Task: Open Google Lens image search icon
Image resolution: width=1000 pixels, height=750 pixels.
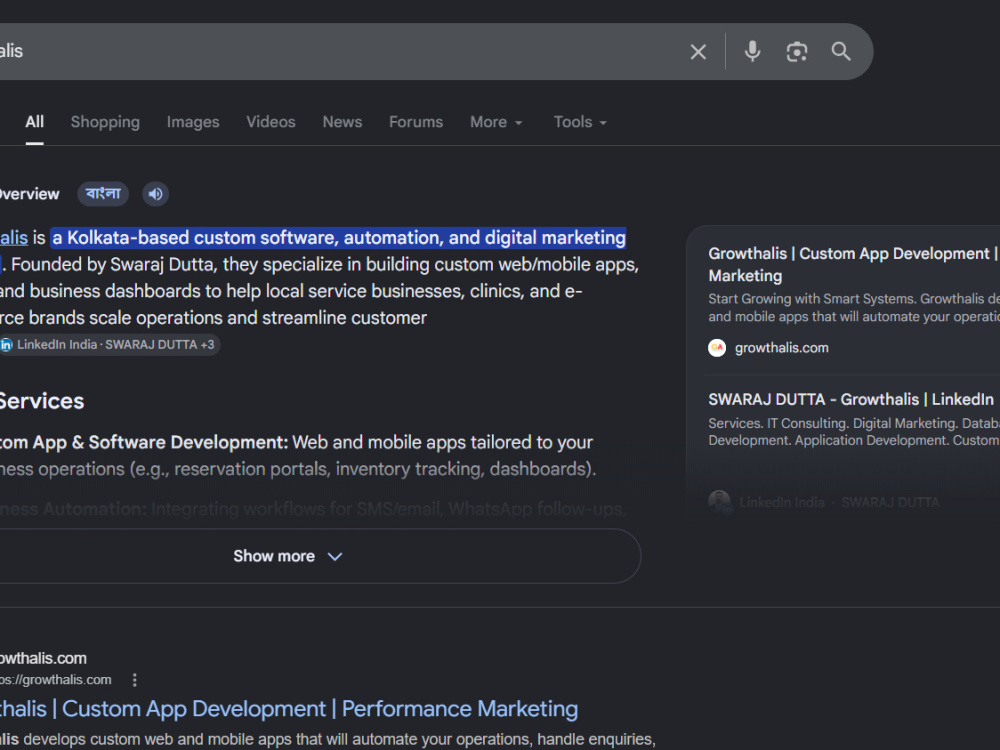Action: (797, 52)
